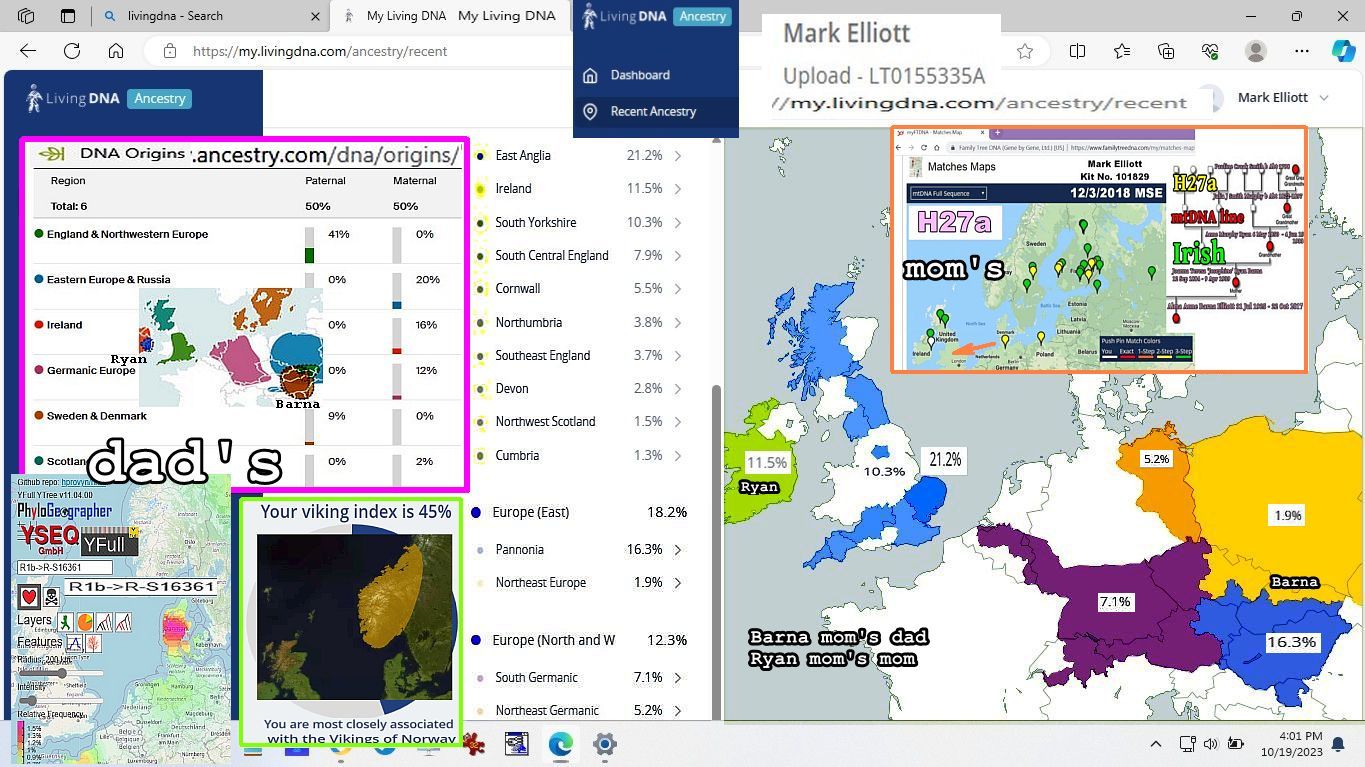Open Settings gear from taskbar
Screen dimensions: 1365x767
tap(604, 744)
